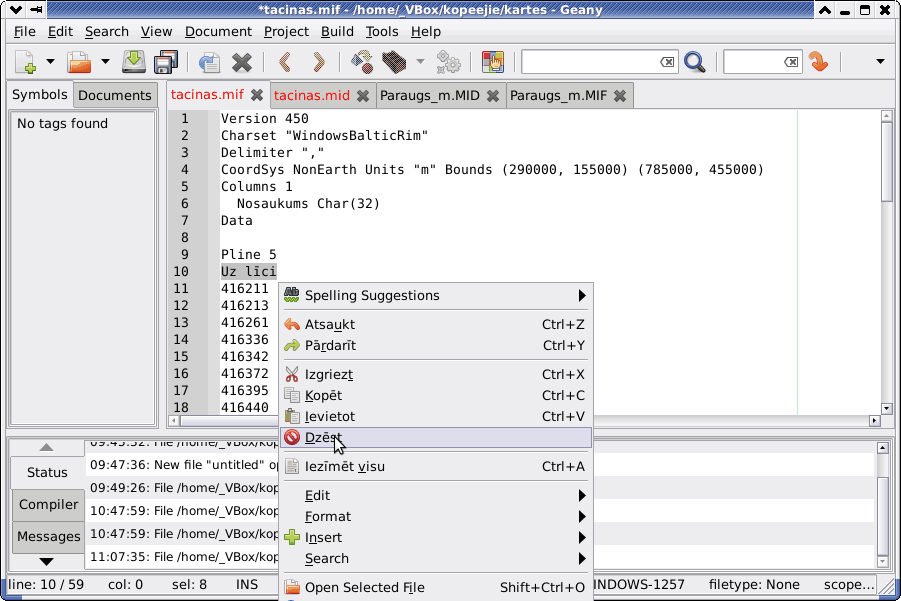This screenshot has height=601, width=901.
Task: Click the down arrow below Messages tab
Action: click(x=47, y=561)
